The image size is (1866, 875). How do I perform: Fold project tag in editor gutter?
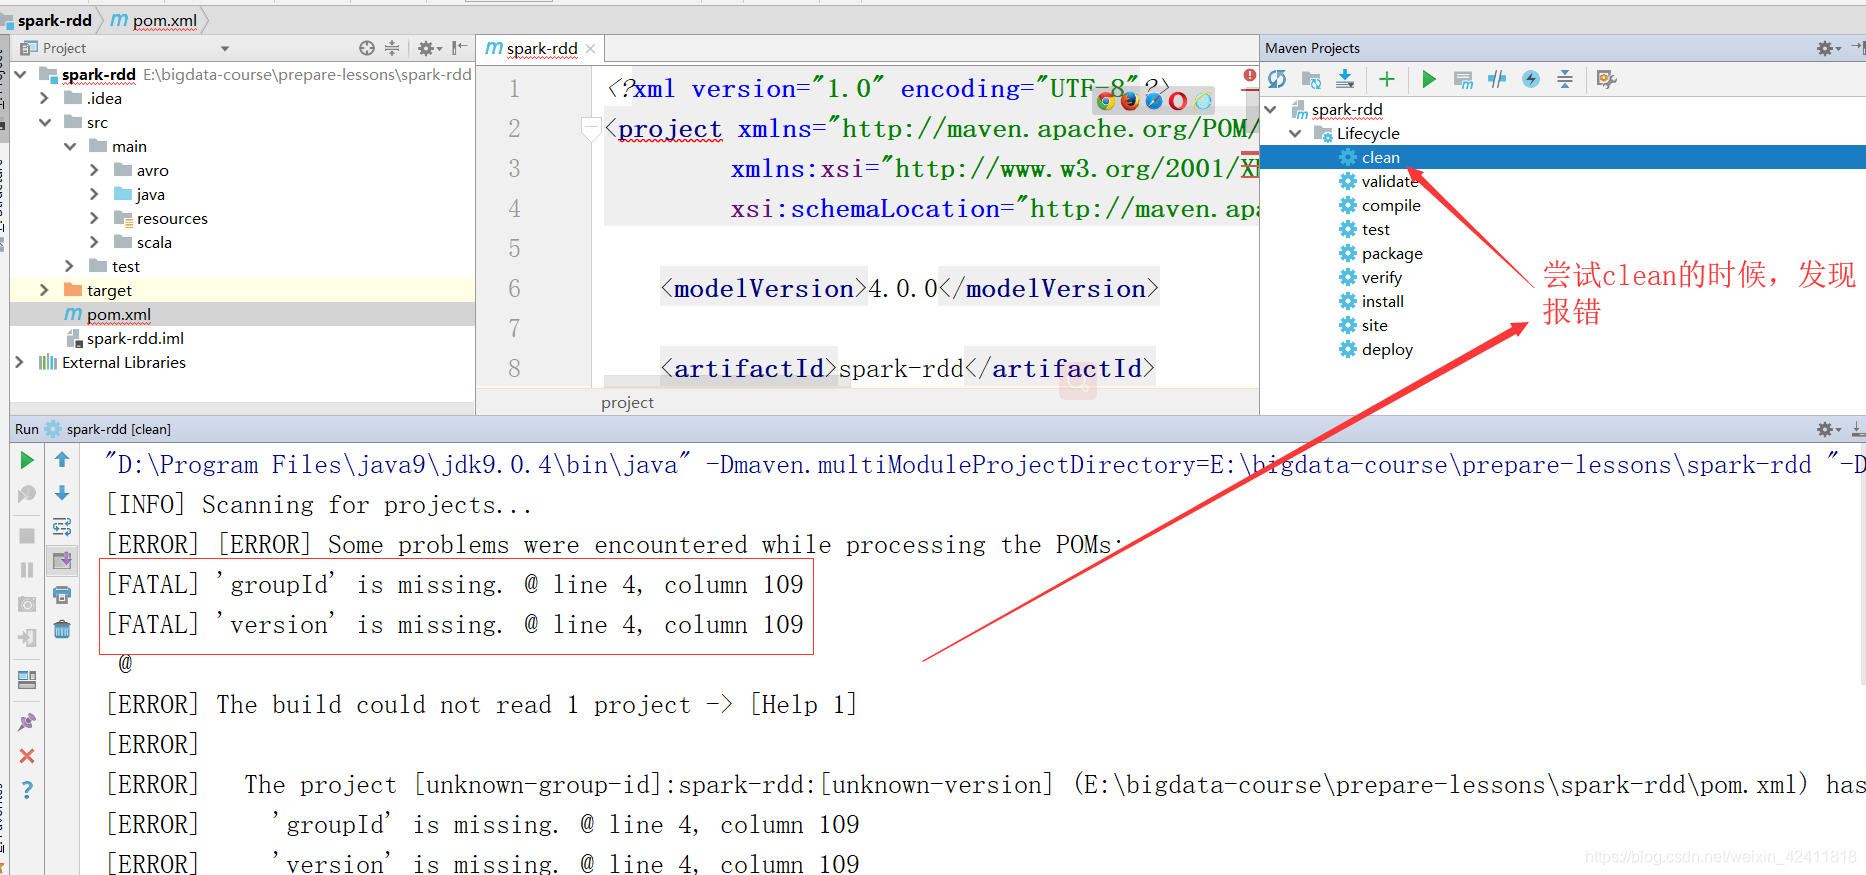click(590, 128)
